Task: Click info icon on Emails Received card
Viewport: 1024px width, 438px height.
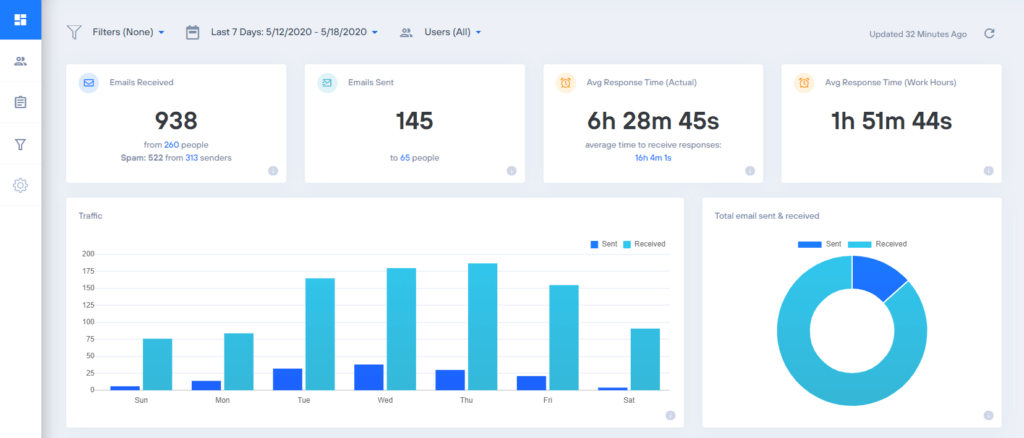Action: pos(273,170)
